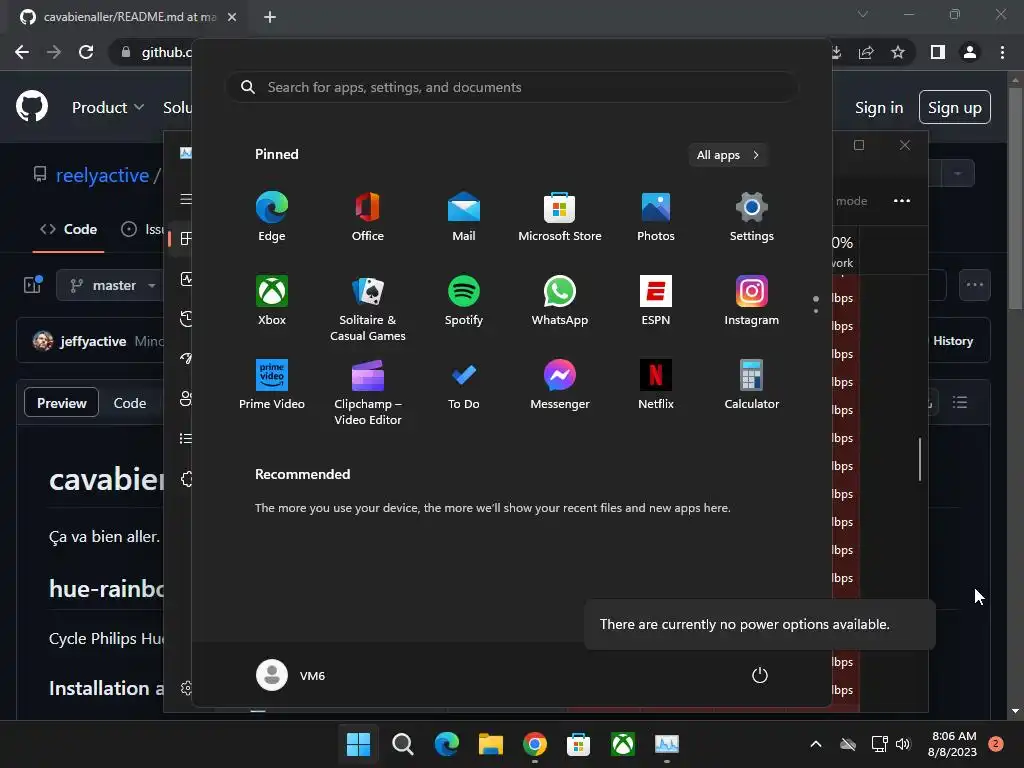Open Xbox from the taskbar
The image size is (1024, 768).
click(623, 744)
